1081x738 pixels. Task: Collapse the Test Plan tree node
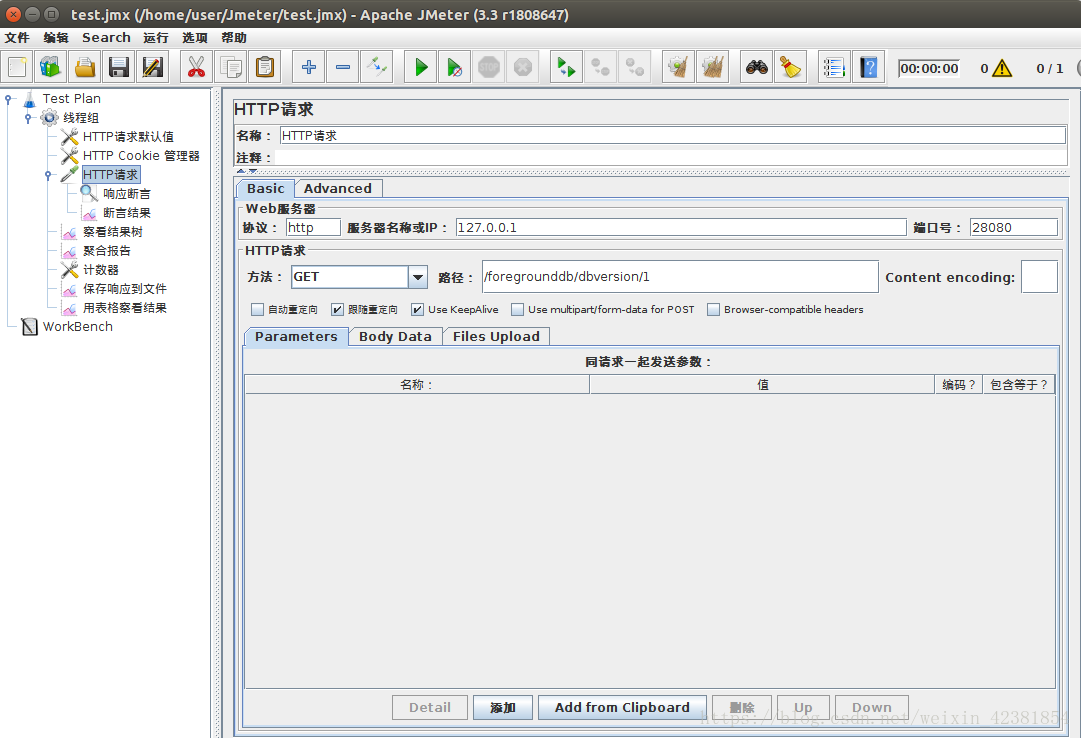pyautogui.click(x=8, y=99)
